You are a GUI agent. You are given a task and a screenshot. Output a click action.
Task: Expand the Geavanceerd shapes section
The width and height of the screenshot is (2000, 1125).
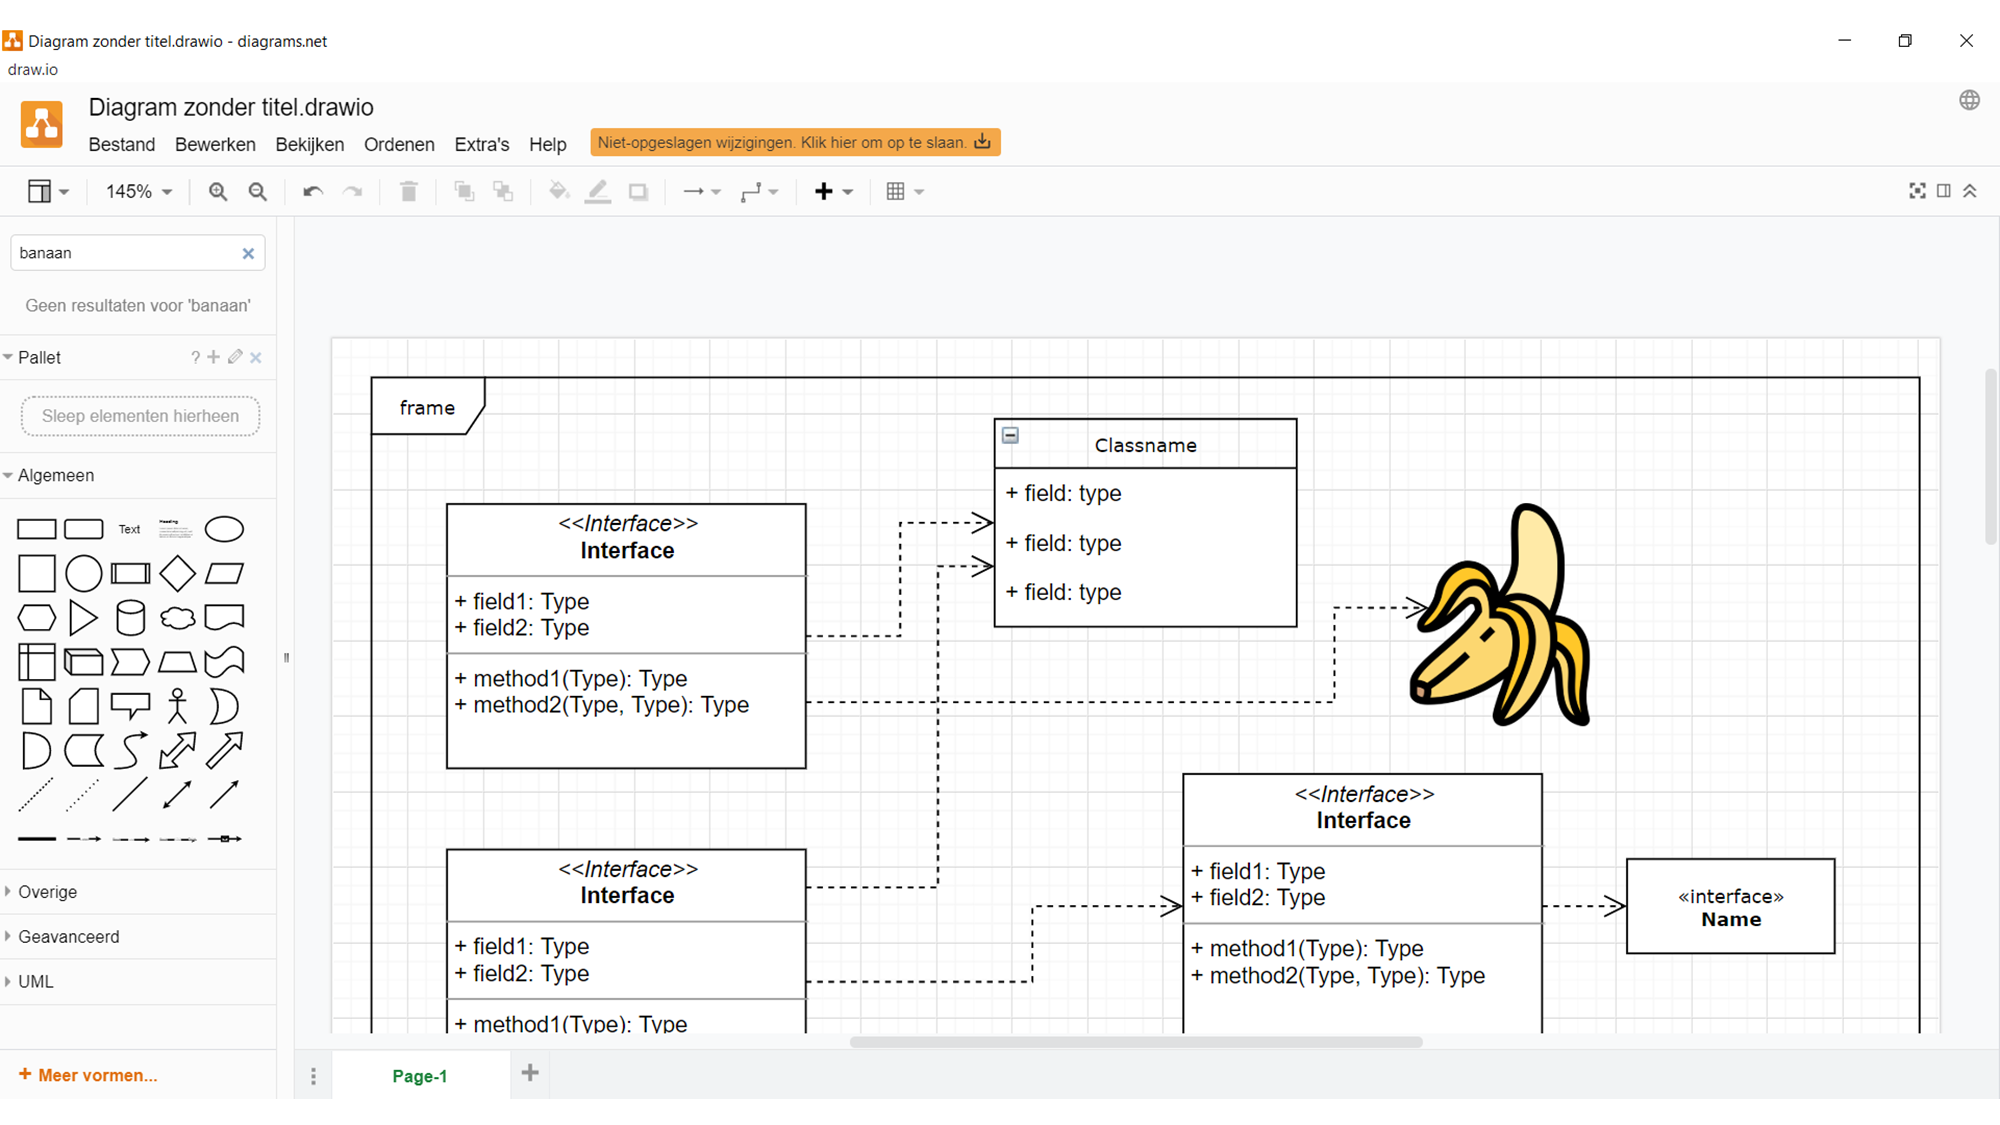[68, 937]
